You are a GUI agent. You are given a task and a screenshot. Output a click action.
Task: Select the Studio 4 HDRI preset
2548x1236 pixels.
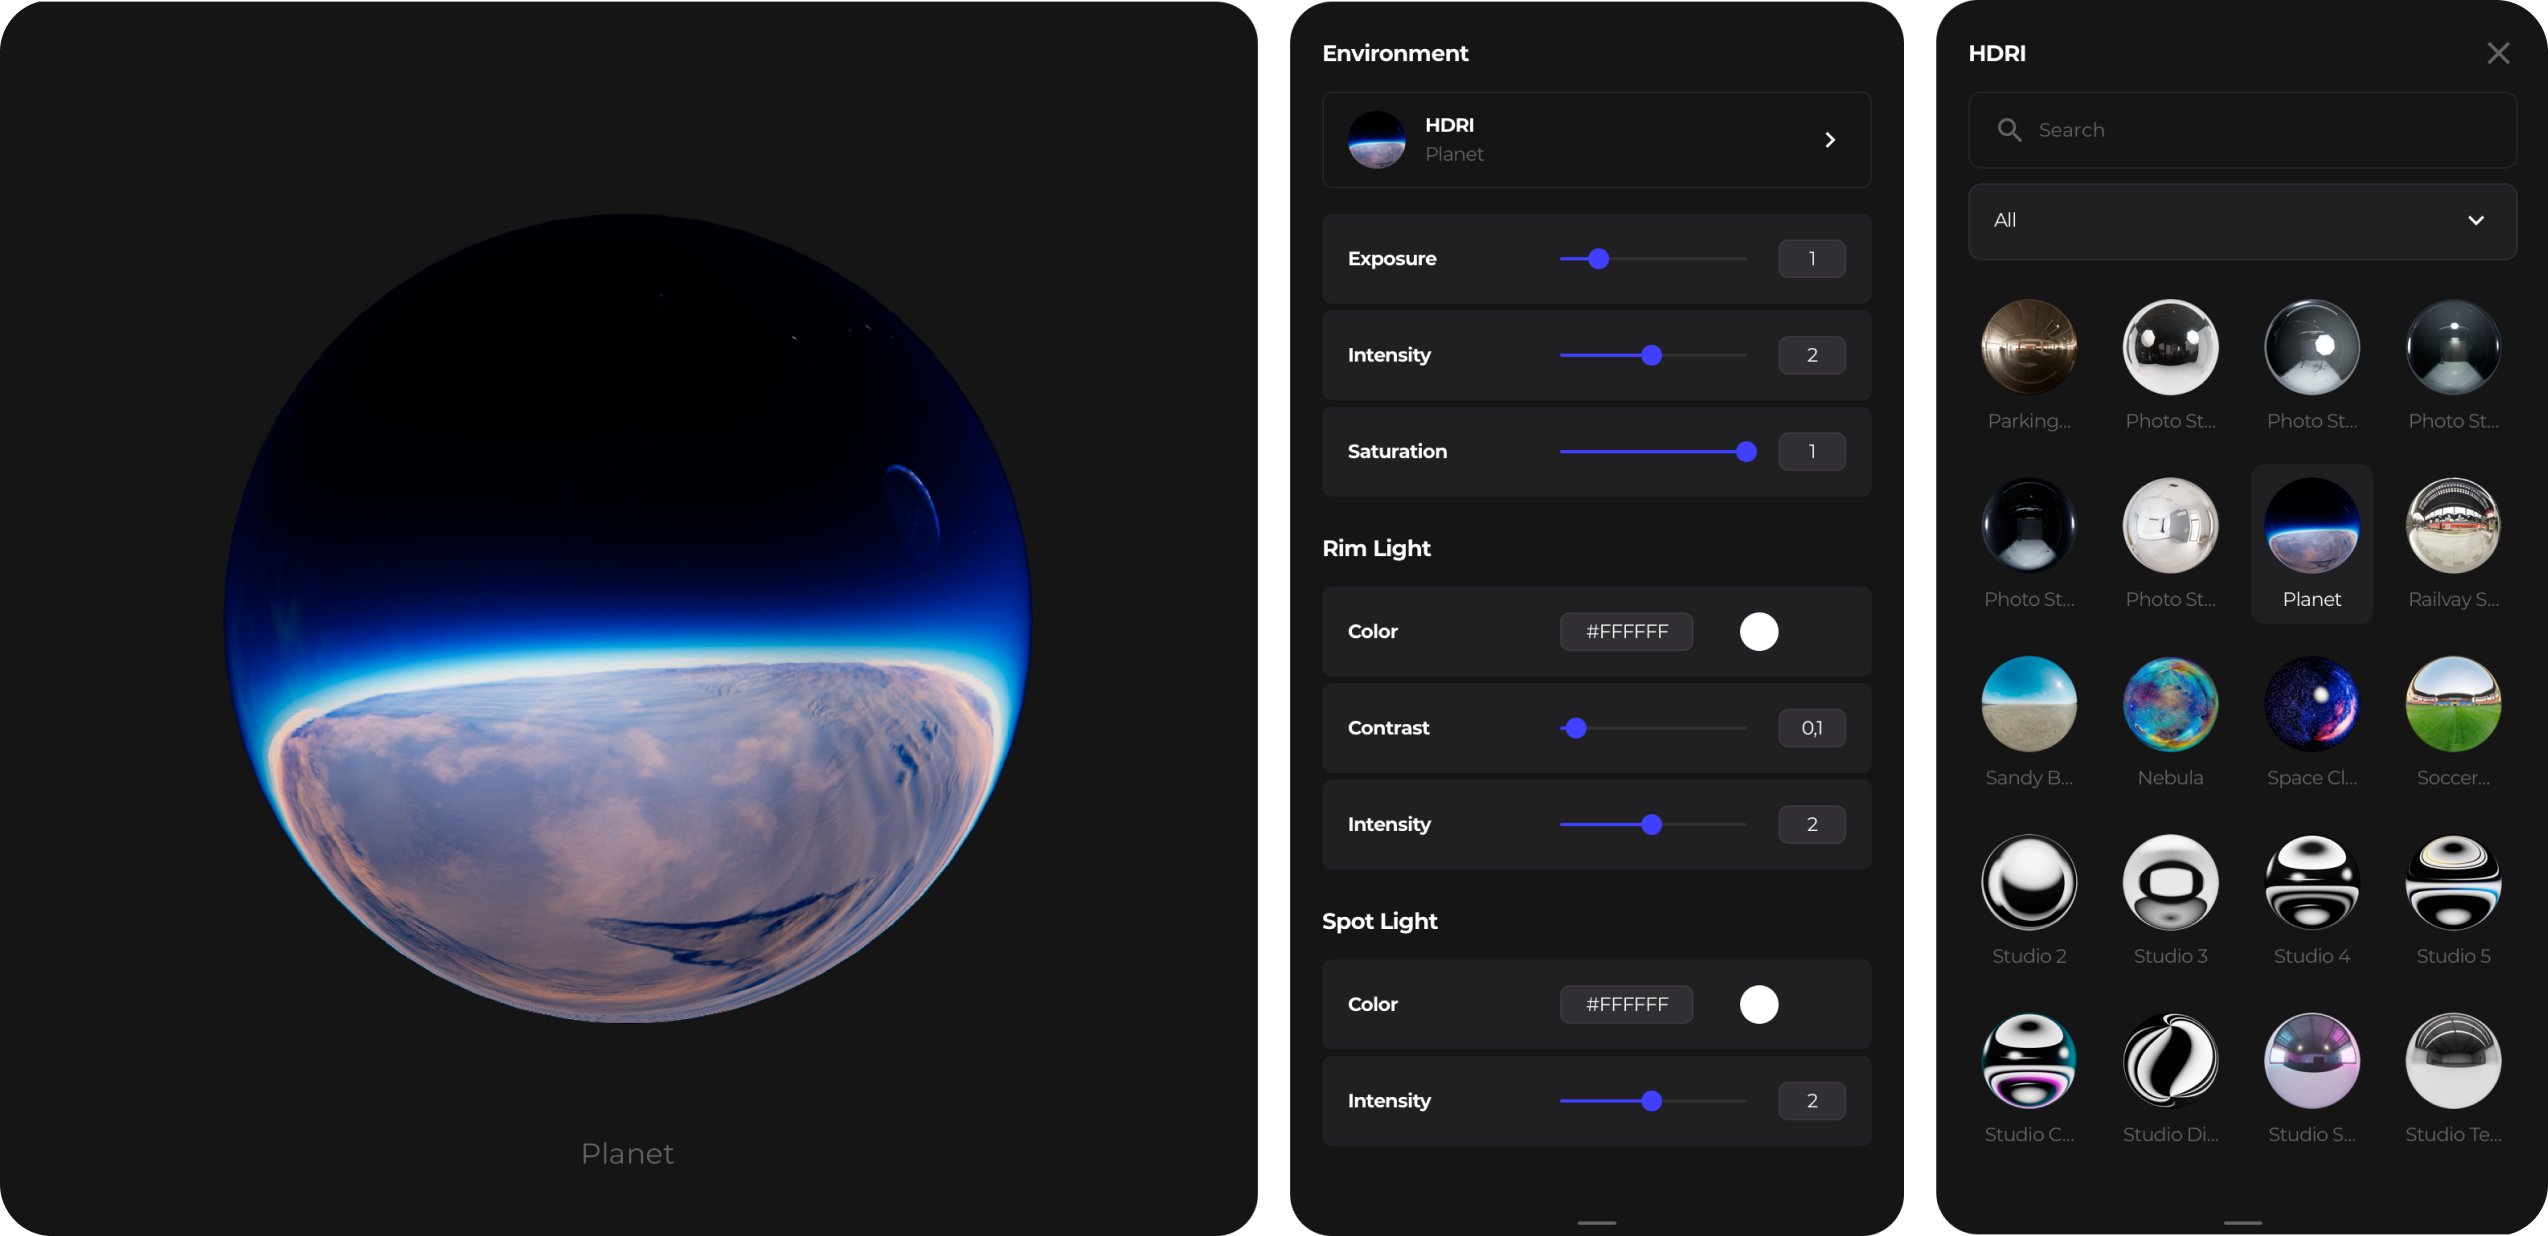click(x=2311, y=882)
